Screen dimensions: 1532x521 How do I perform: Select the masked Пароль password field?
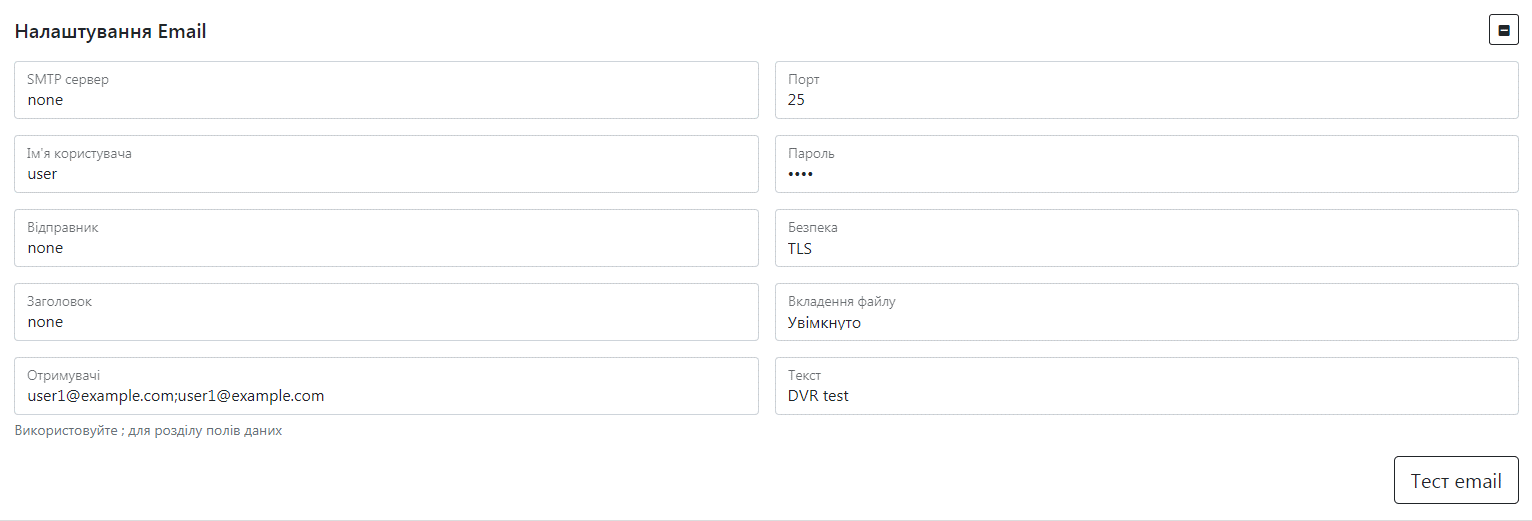click(1146, 174)
